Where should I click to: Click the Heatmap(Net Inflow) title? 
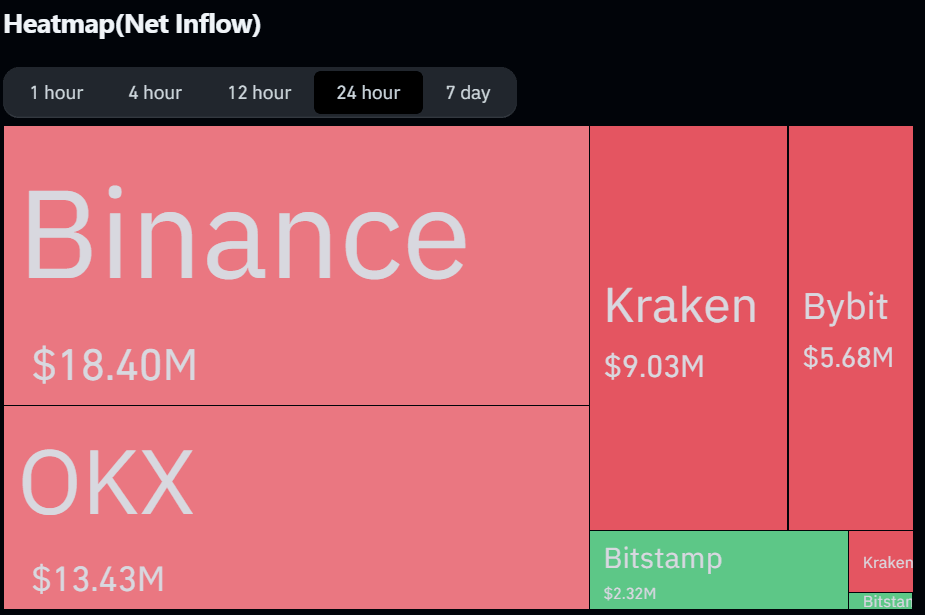click(130, 24)
